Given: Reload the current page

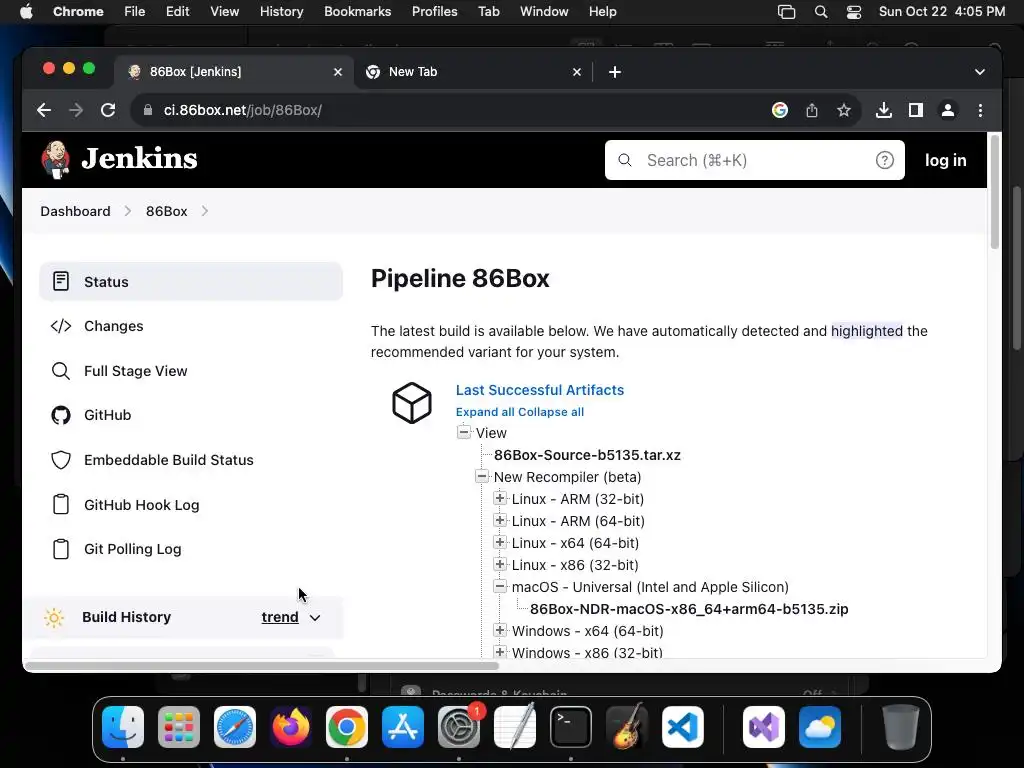Looking at the screenshot, I should tap(108, 110).
